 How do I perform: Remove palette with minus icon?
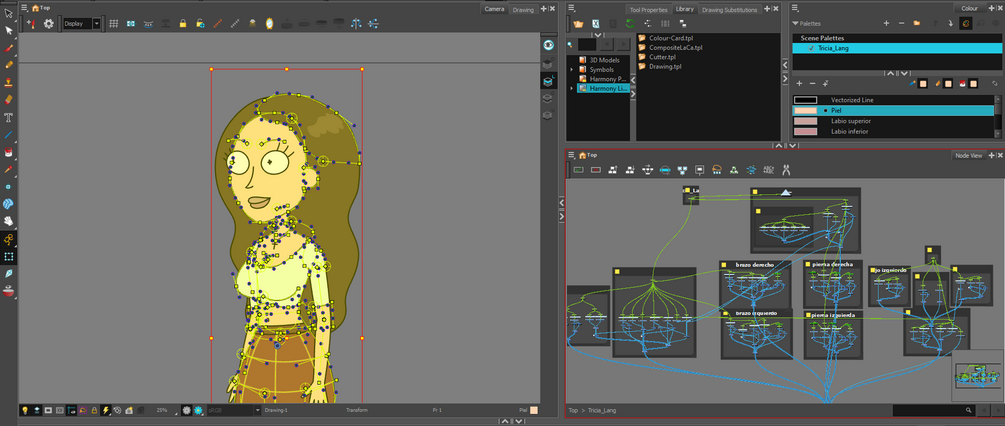click(902, 23)
